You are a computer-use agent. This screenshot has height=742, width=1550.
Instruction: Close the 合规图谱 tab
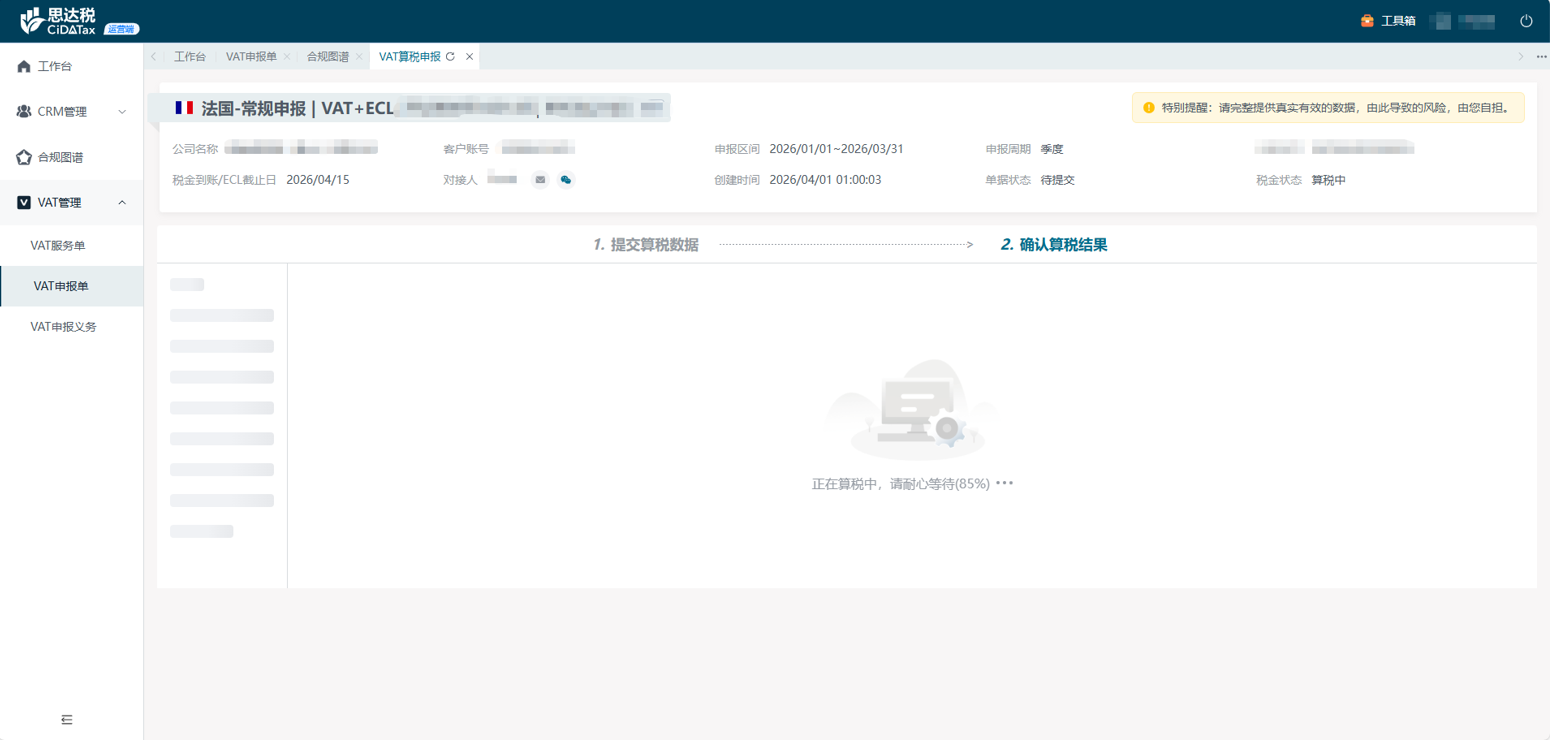pos(359,57)
